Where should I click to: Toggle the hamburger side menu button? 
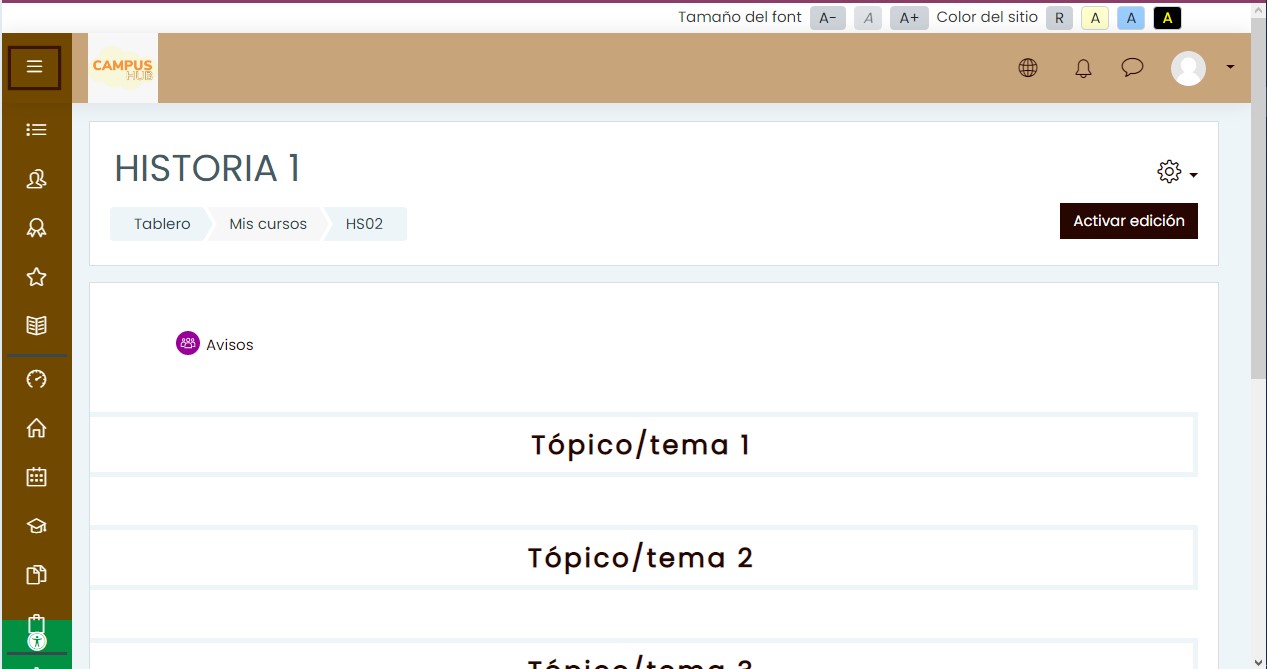tap(35, 68)
